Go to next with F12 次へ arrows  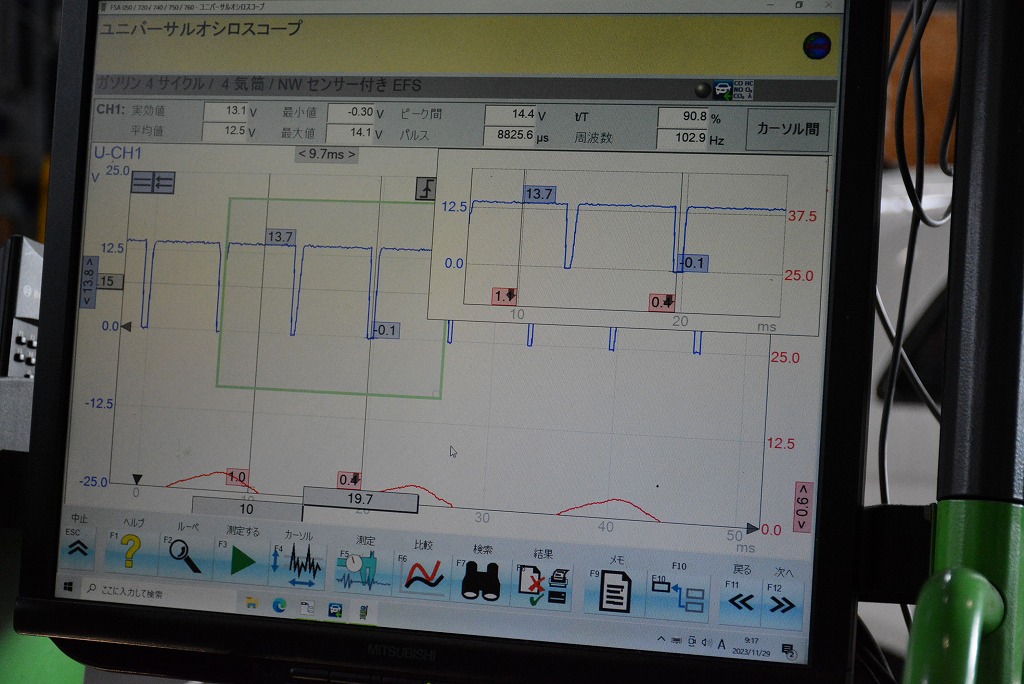[782, 605]
